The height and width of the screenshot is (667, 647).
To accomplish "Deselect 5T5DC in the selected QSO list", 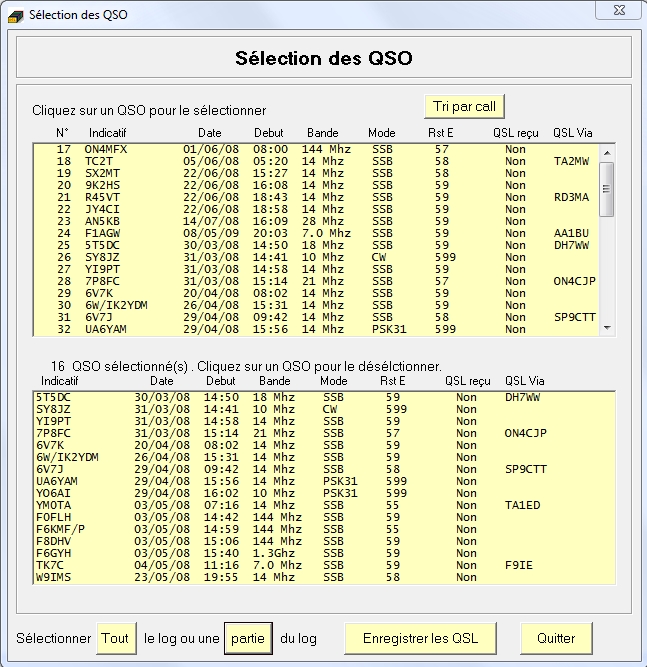I will pos(324,397).
